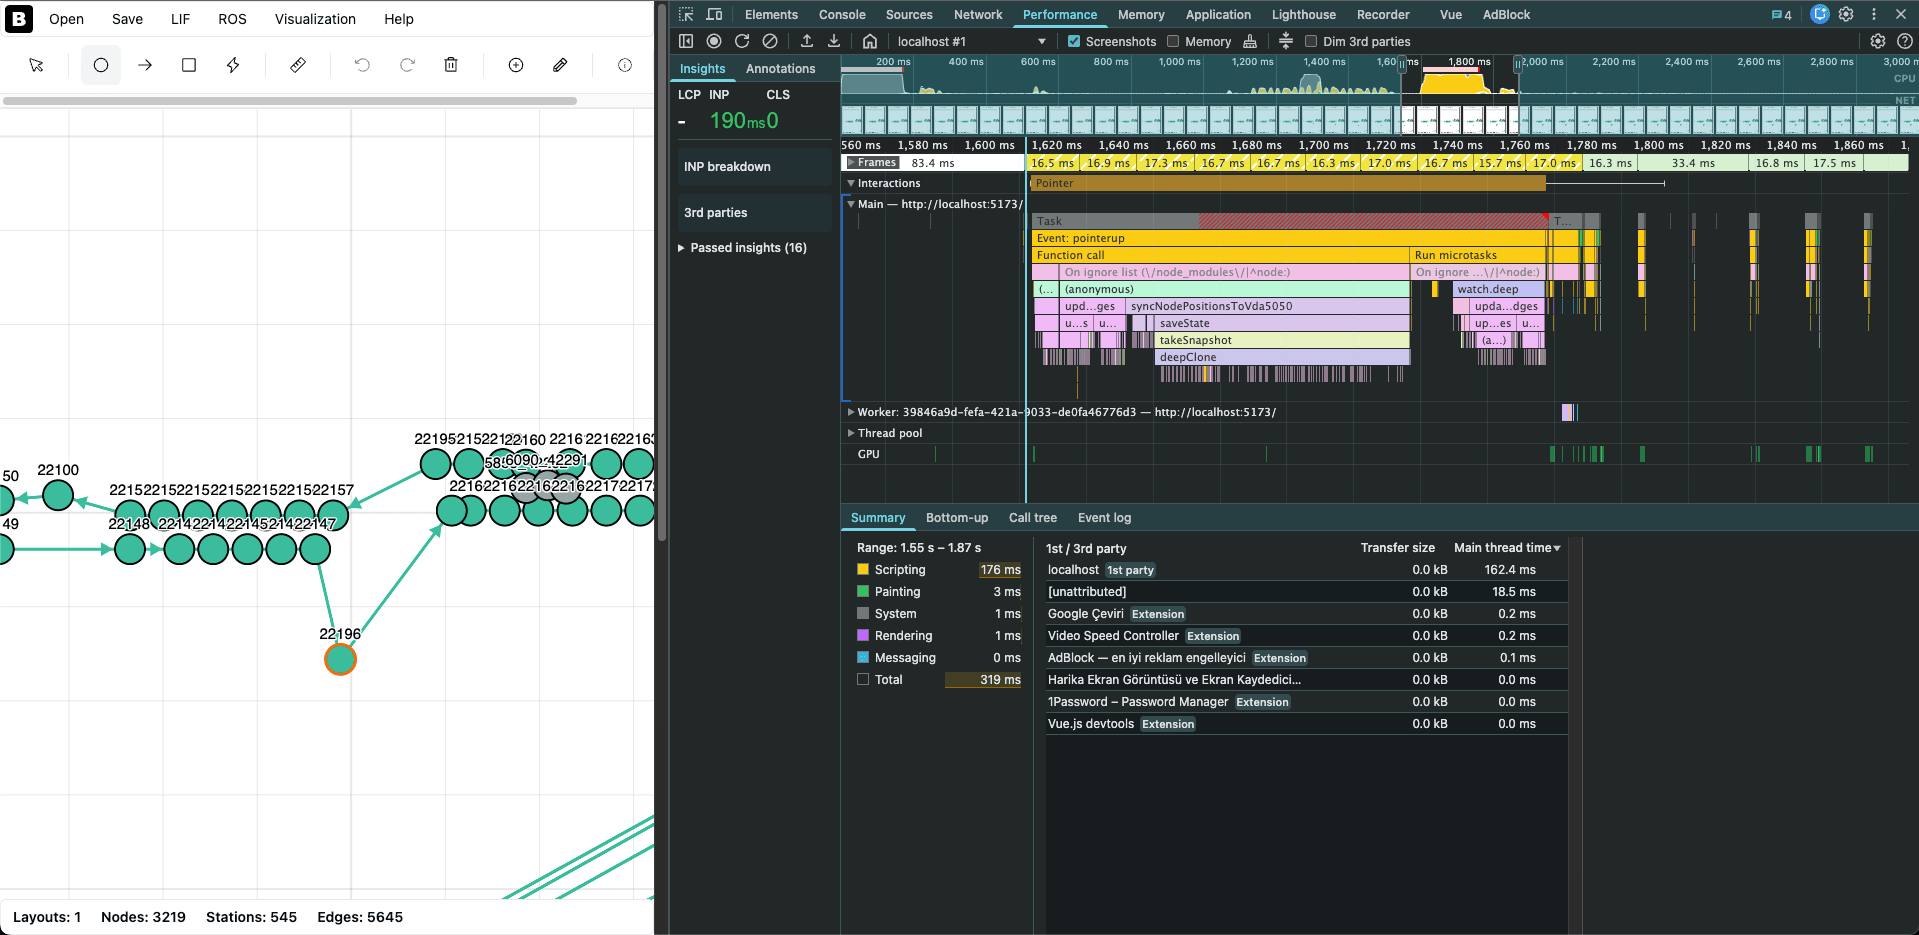The image size is (1919, 935).
Task: Select the ruler measurement tool
Action: [297, 64]
